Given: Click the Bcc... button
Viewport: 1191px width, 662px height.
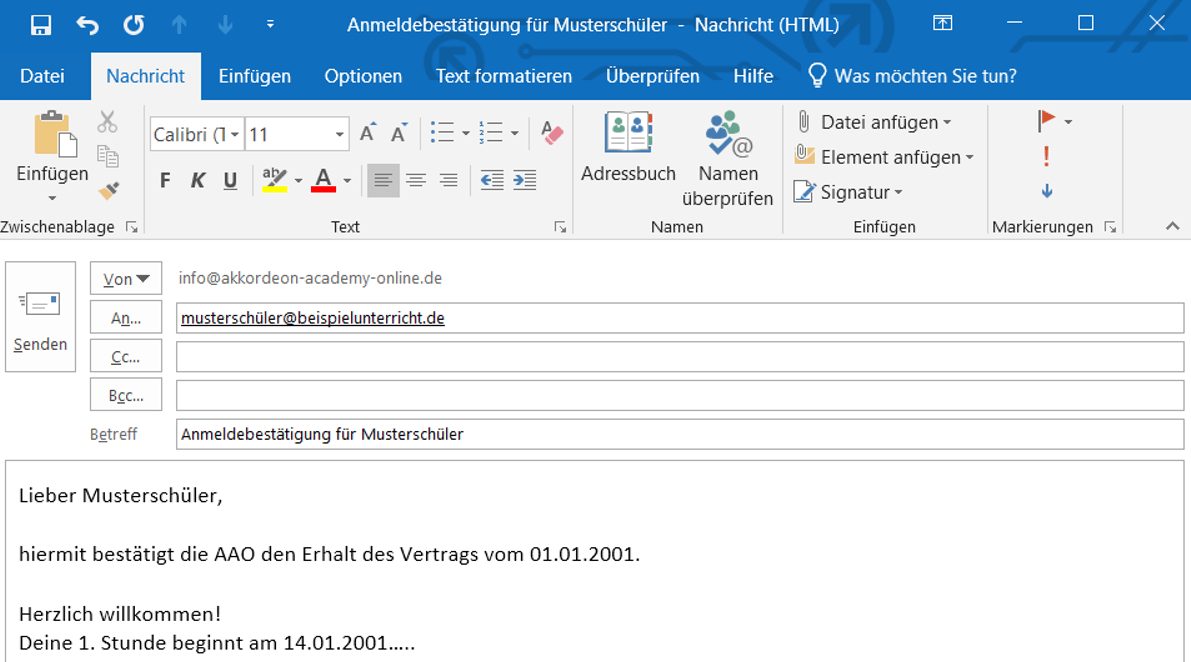Looking at the screenshot, I should coord(126,396).
